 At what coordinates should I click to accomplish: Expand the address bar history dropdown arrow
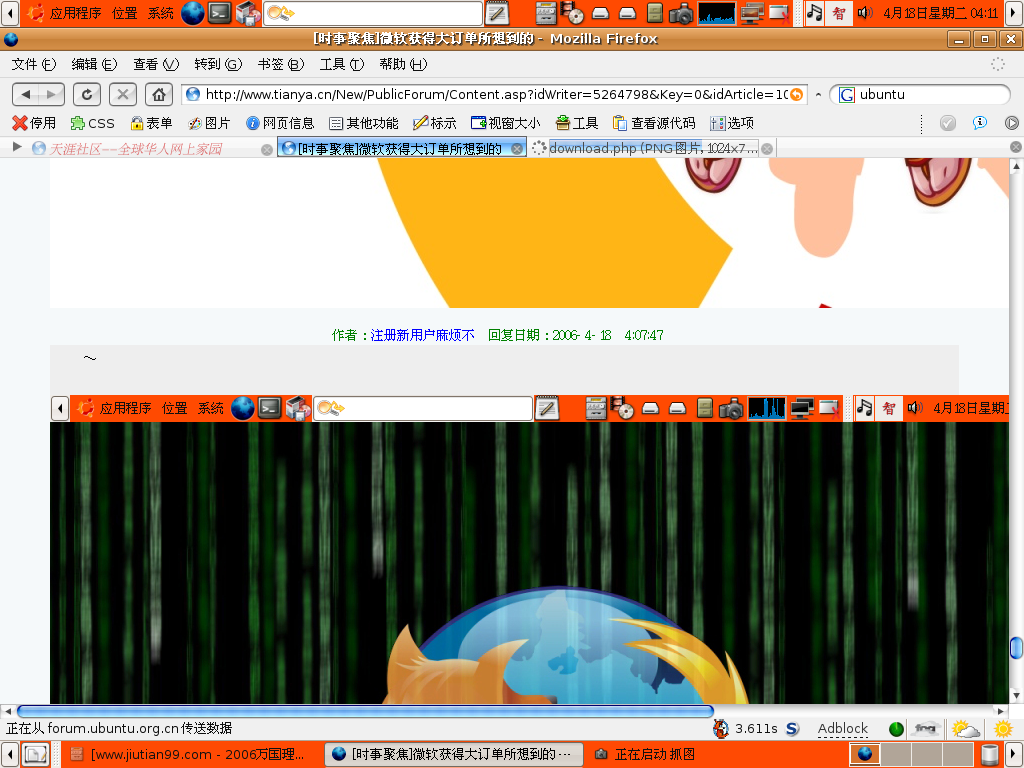tap(818, 95)
